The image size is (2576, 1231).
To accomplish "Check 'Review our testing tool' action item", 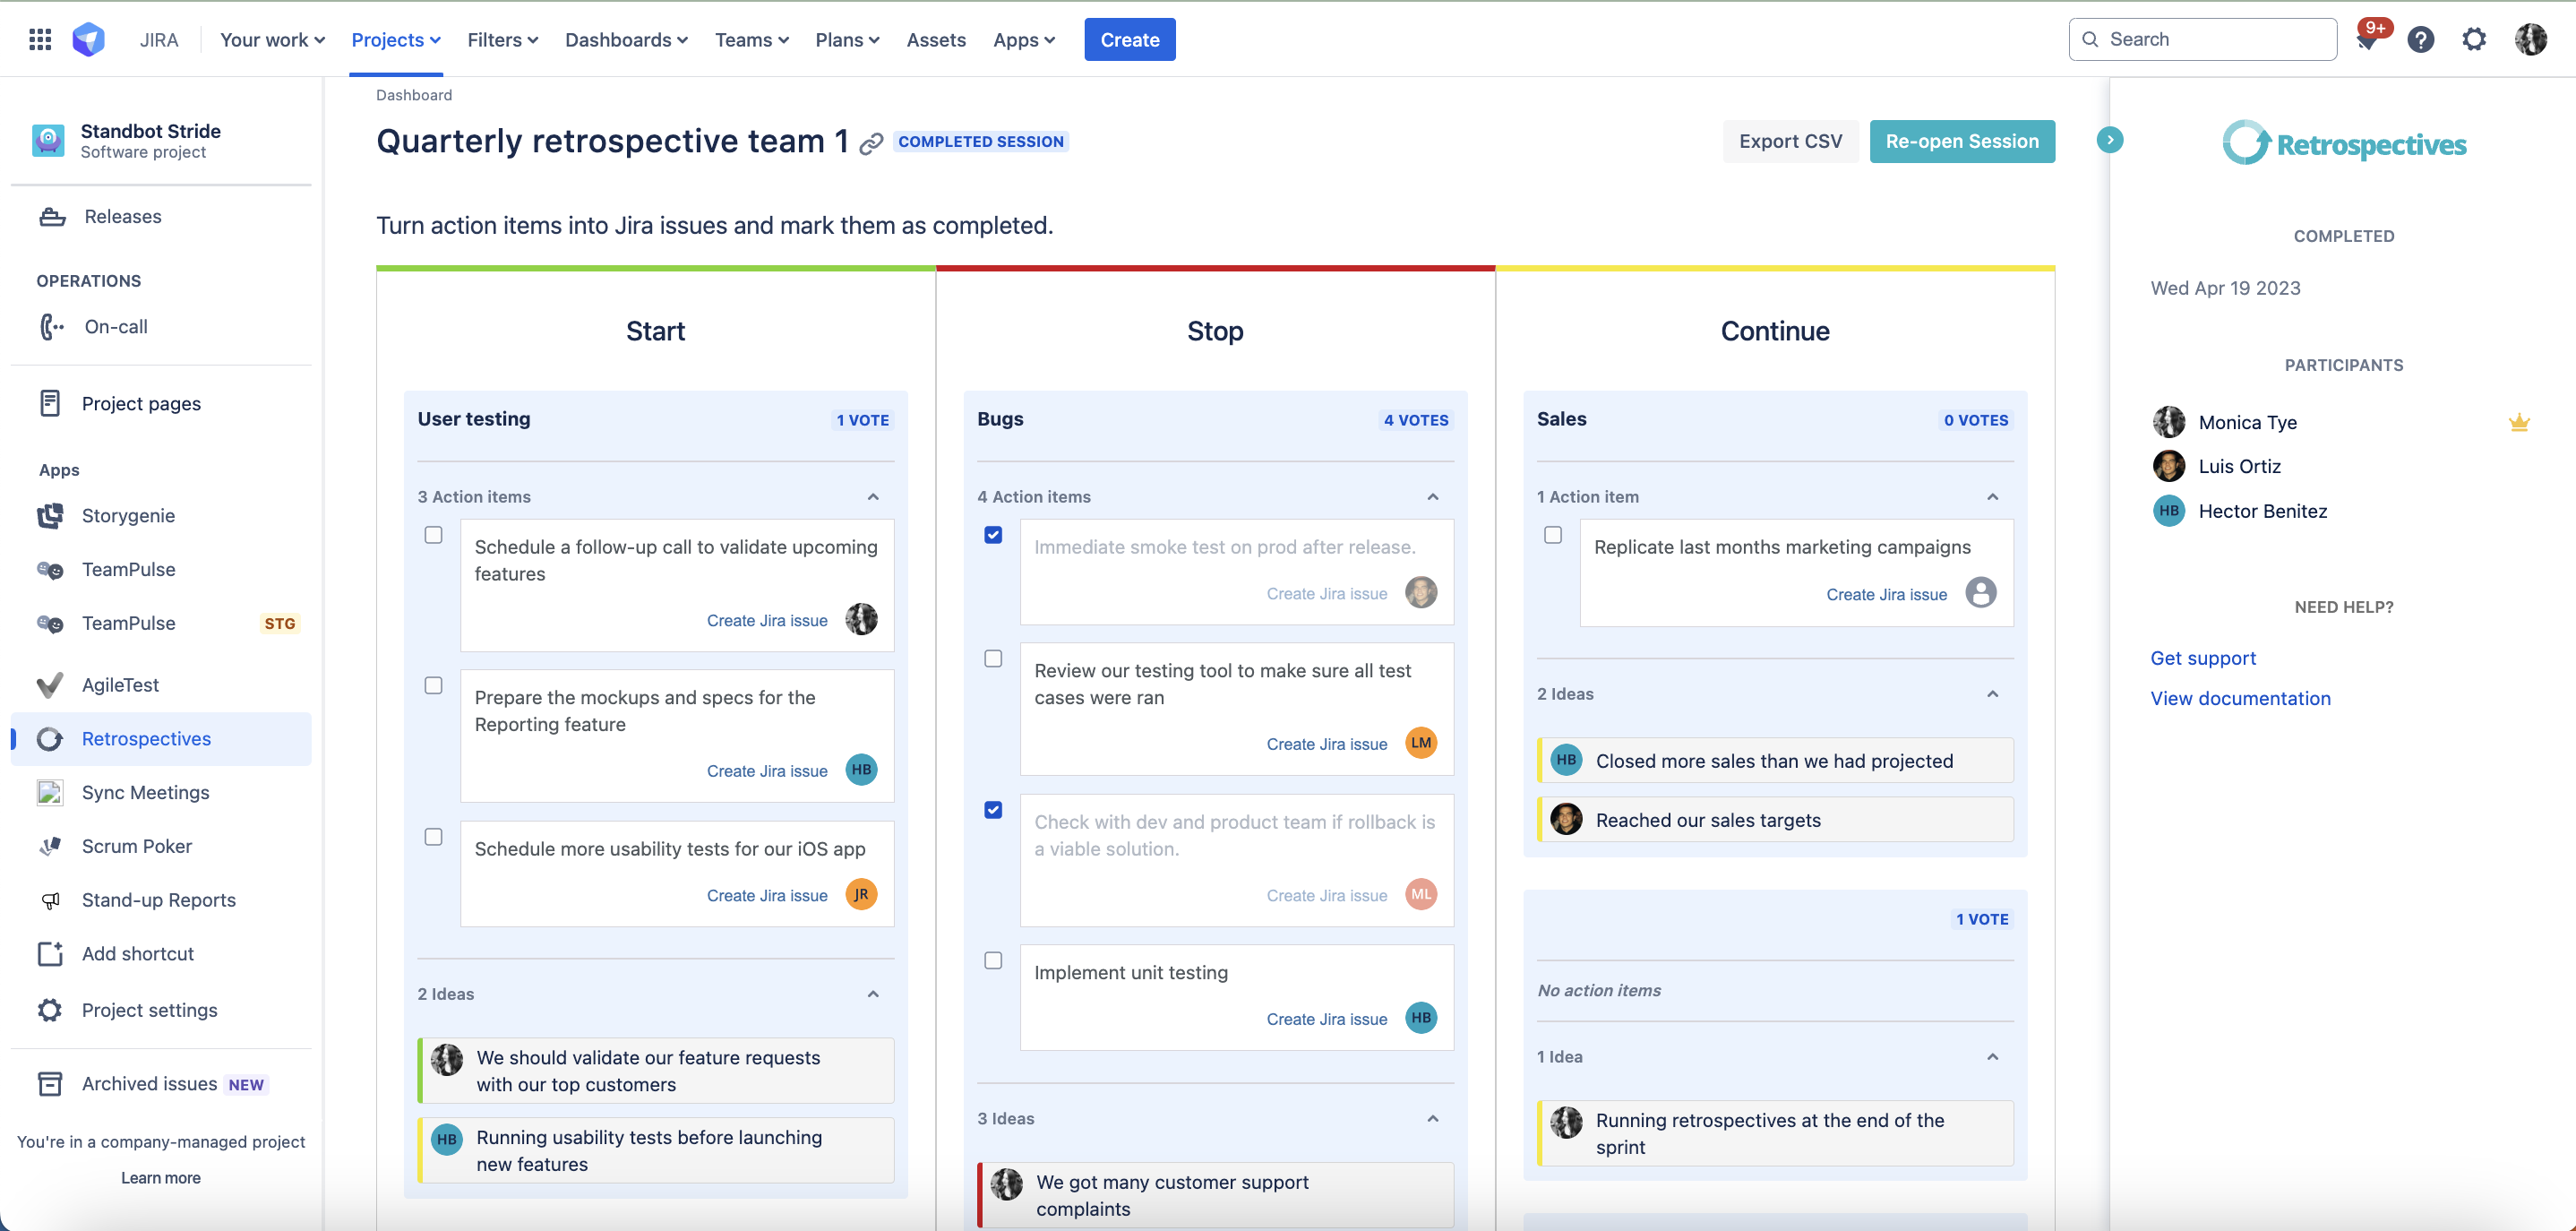I will coord(993,658).
